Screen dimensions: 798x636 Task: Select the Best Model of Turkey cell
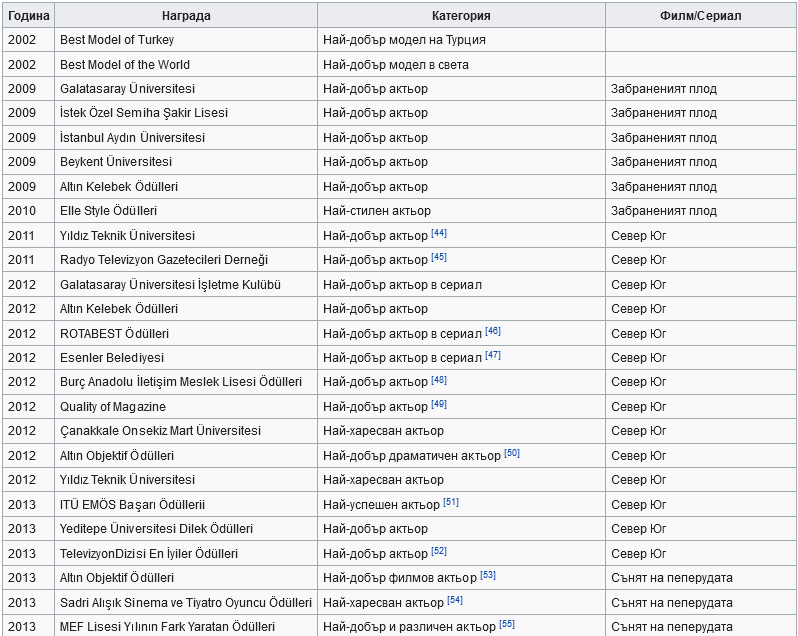[x=117, y=40]
